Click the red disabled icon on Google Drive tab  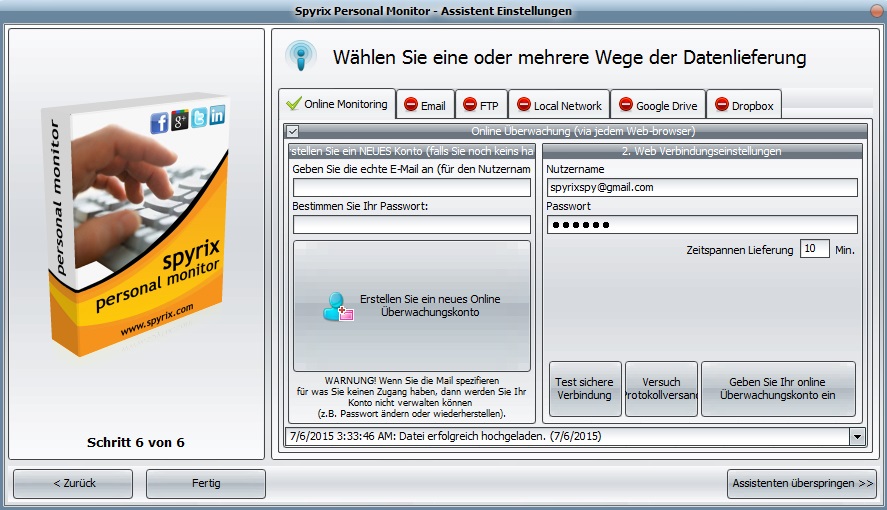[x=626, y=105]
